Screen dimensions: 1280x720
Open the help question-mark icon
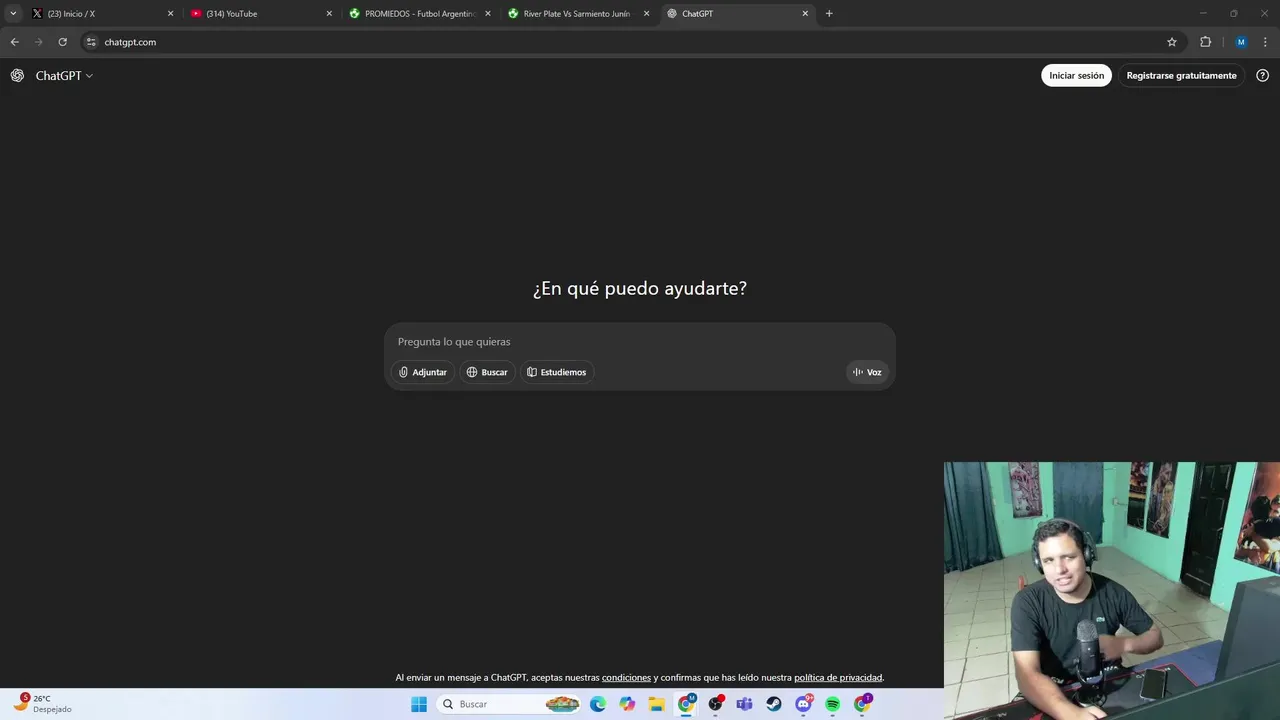point(1262,76)
